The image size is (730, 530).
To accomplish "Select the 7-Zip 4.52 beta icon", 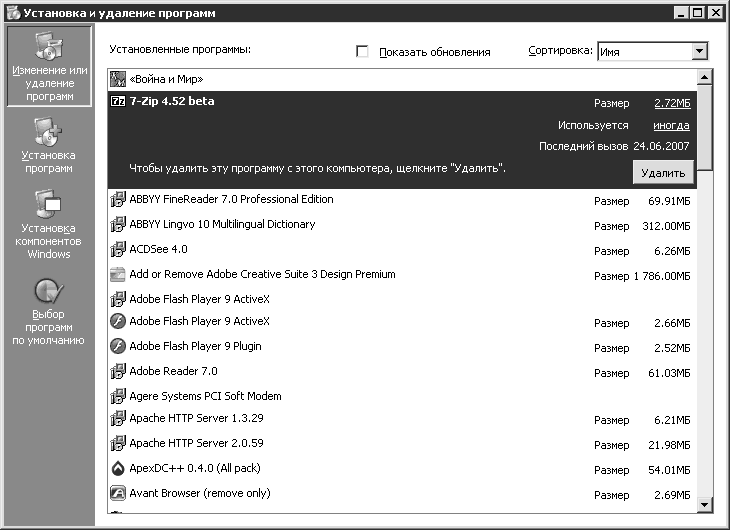I will click(x=118, y=101).
